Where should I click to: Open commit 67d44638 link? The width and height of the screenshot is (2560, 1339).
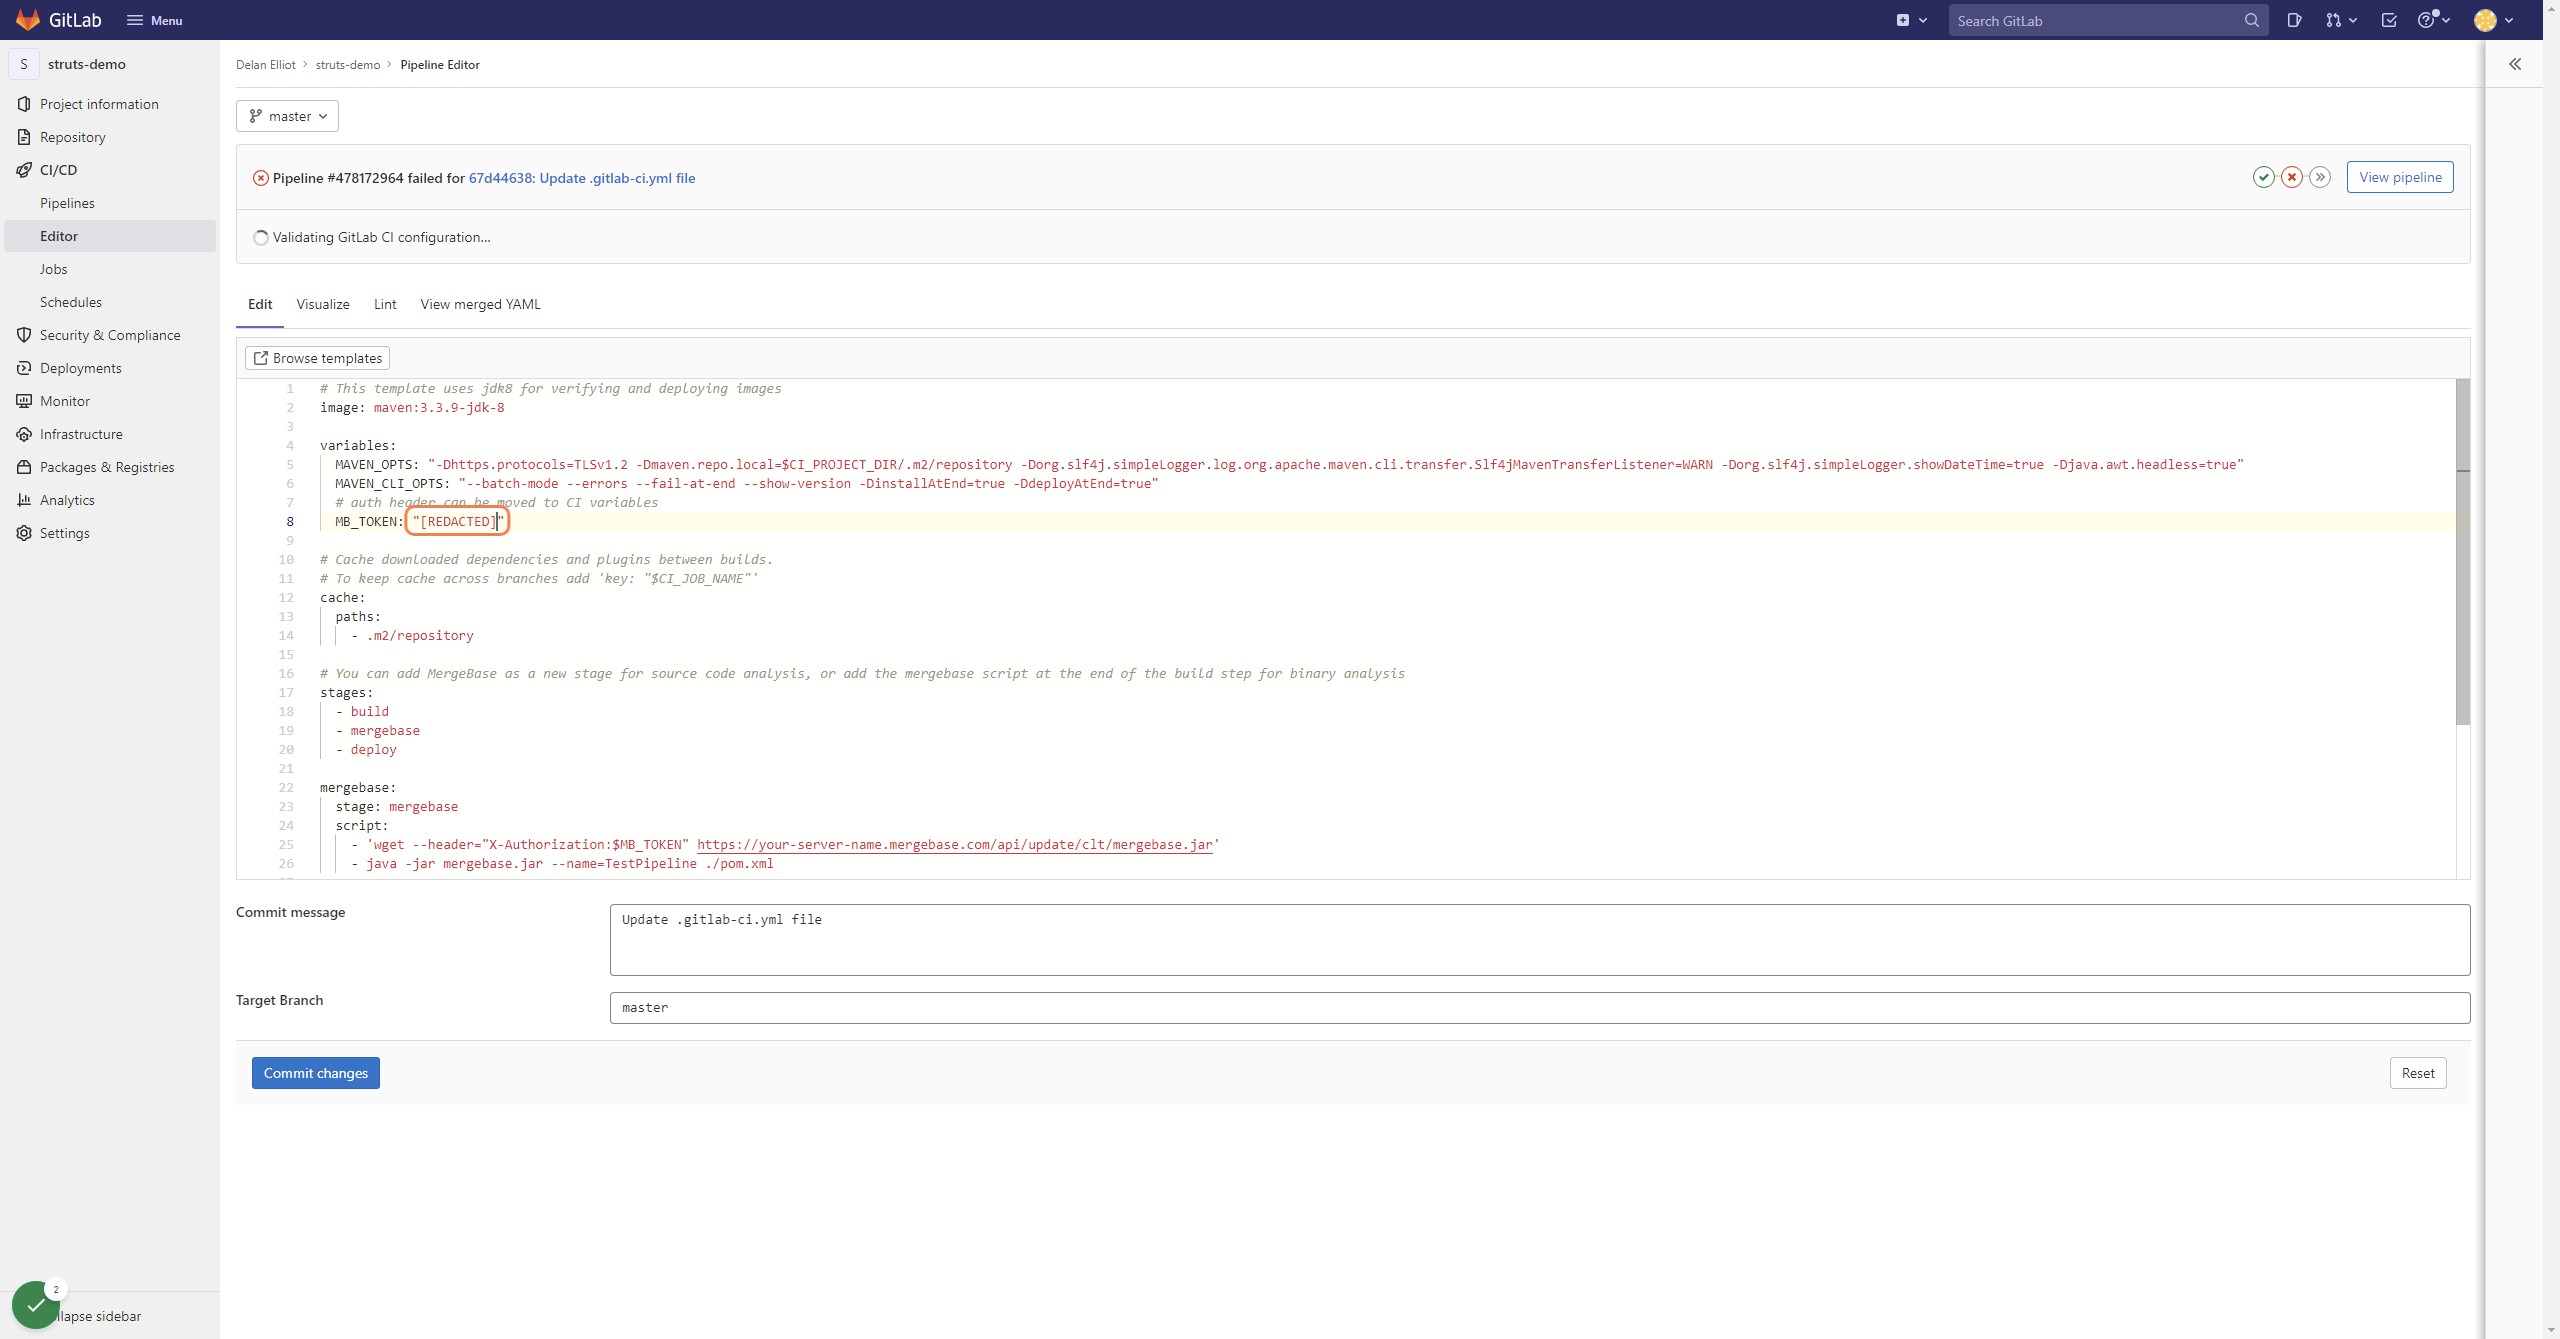(x=582, y=178)
